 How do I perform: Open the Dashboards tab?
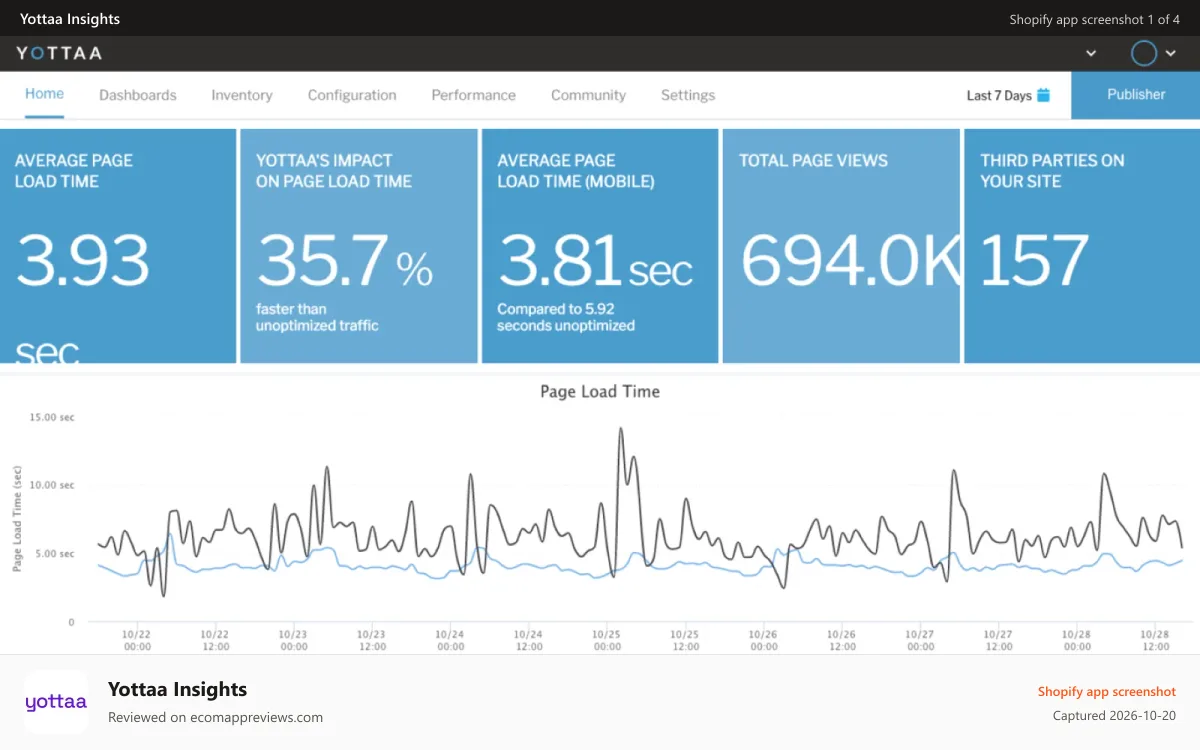point(138,95)
